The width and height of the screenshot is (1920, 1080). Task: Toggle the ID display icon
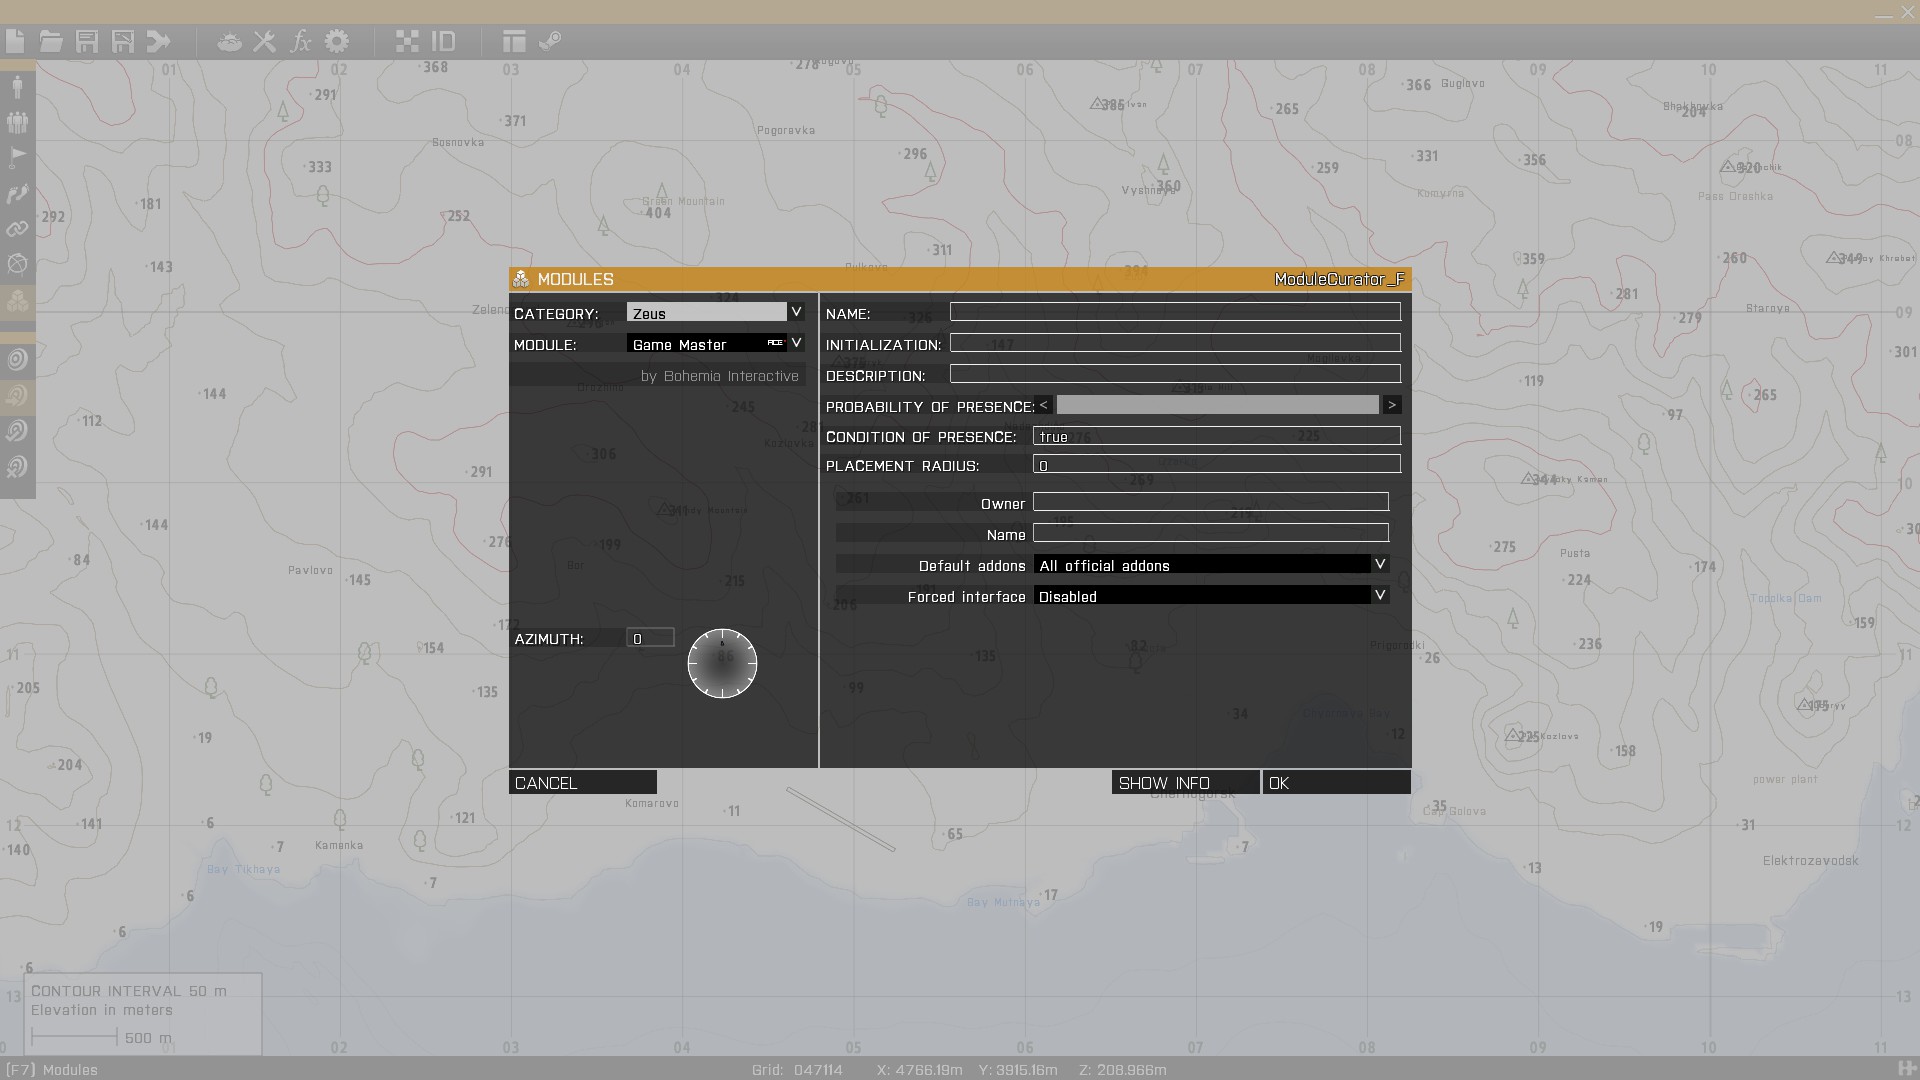click(443, 41)
